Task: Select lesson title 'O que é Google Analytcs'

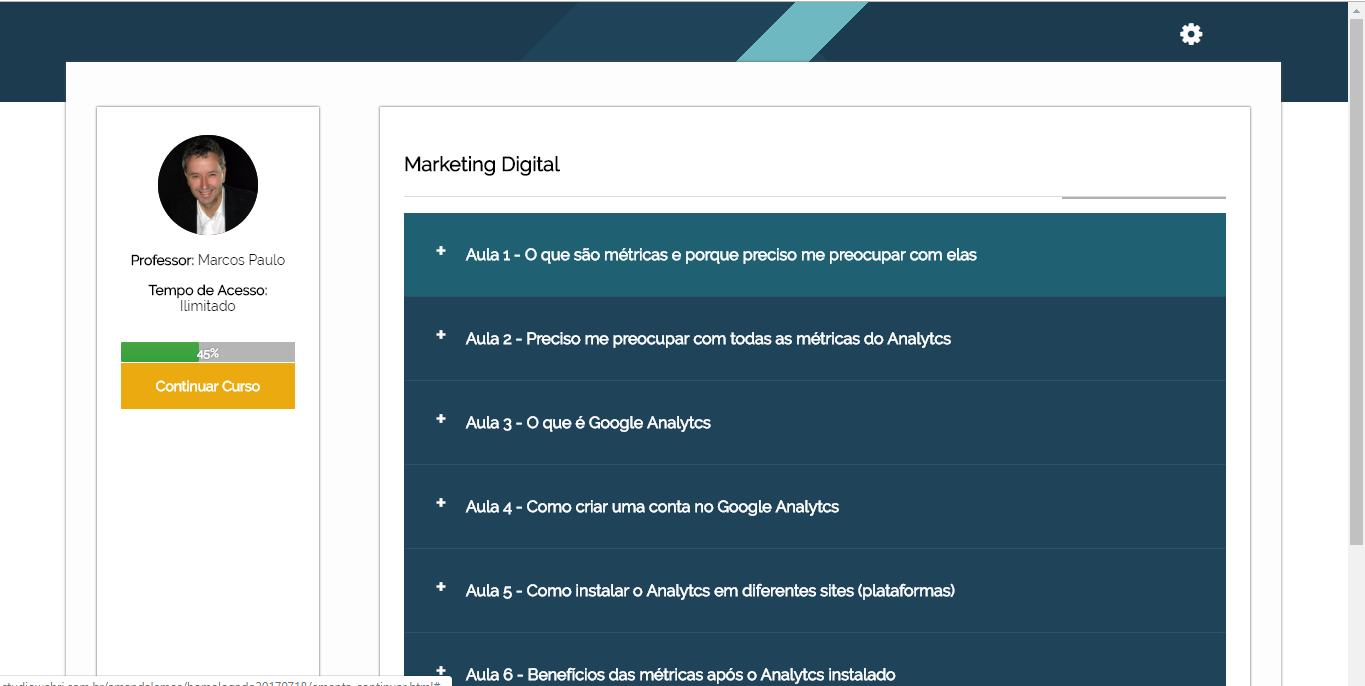Action: [x=588, y=423]
